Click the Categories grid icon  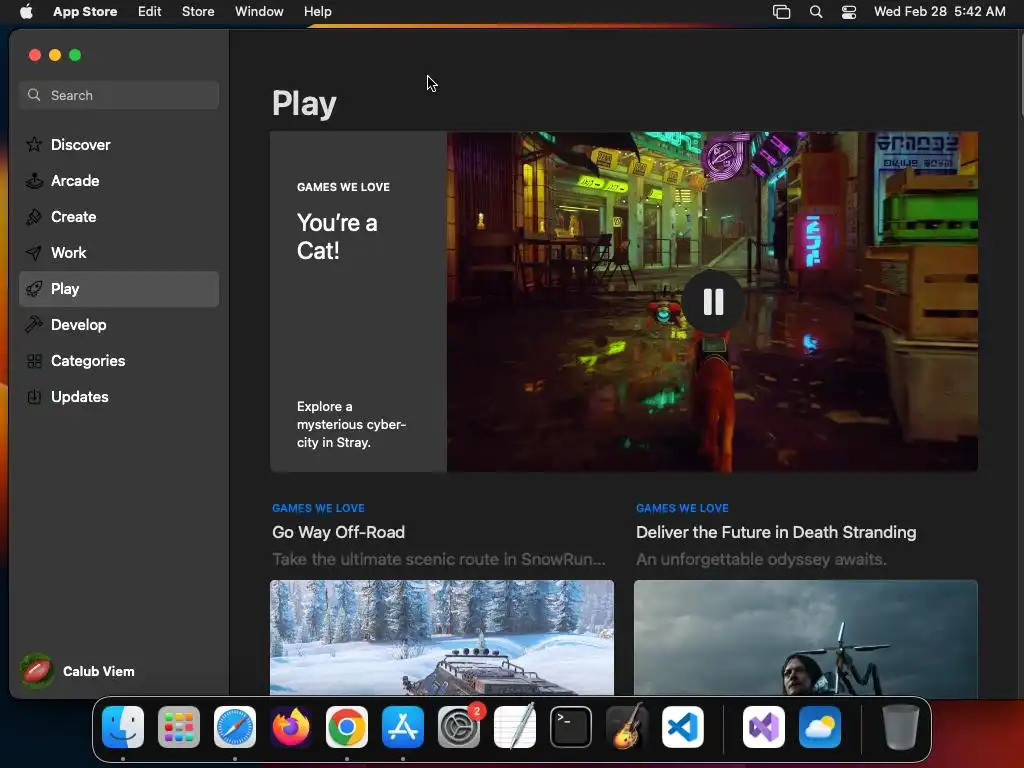point(34,360)
